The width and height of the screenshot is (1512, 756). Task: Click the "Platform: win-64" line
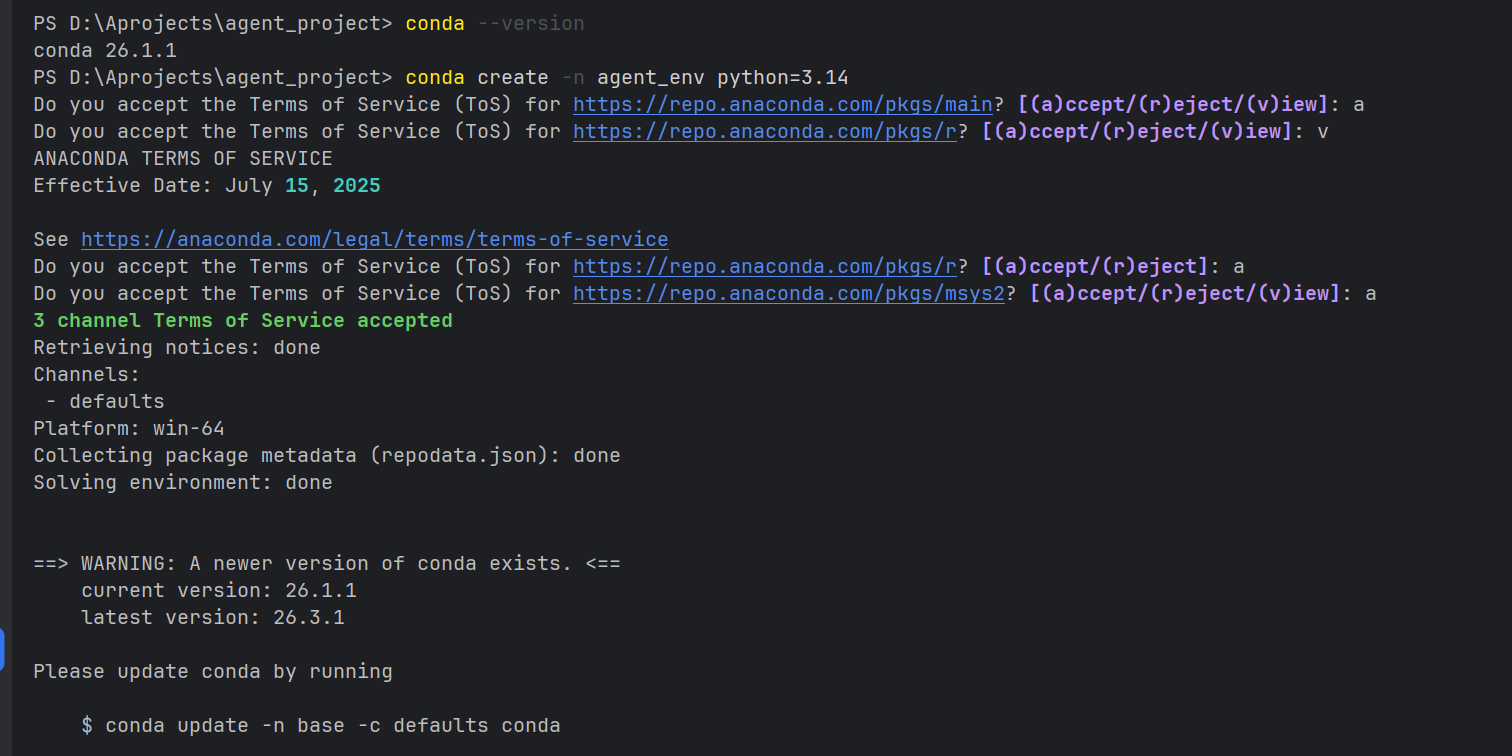tap(129, 428)
